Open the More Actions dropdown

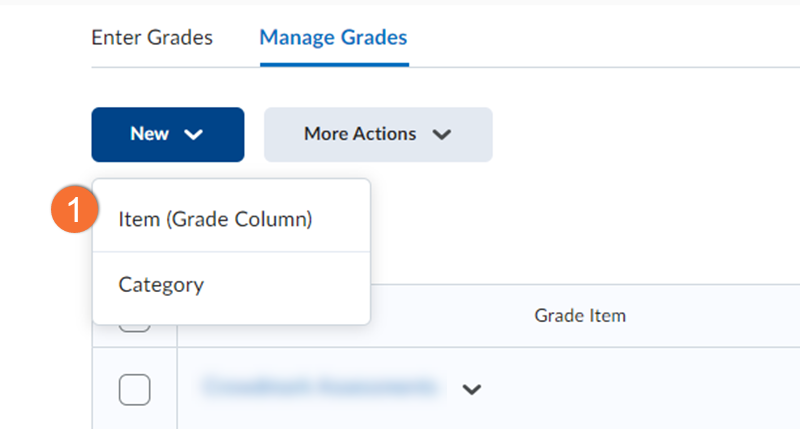tap(378, 134)
